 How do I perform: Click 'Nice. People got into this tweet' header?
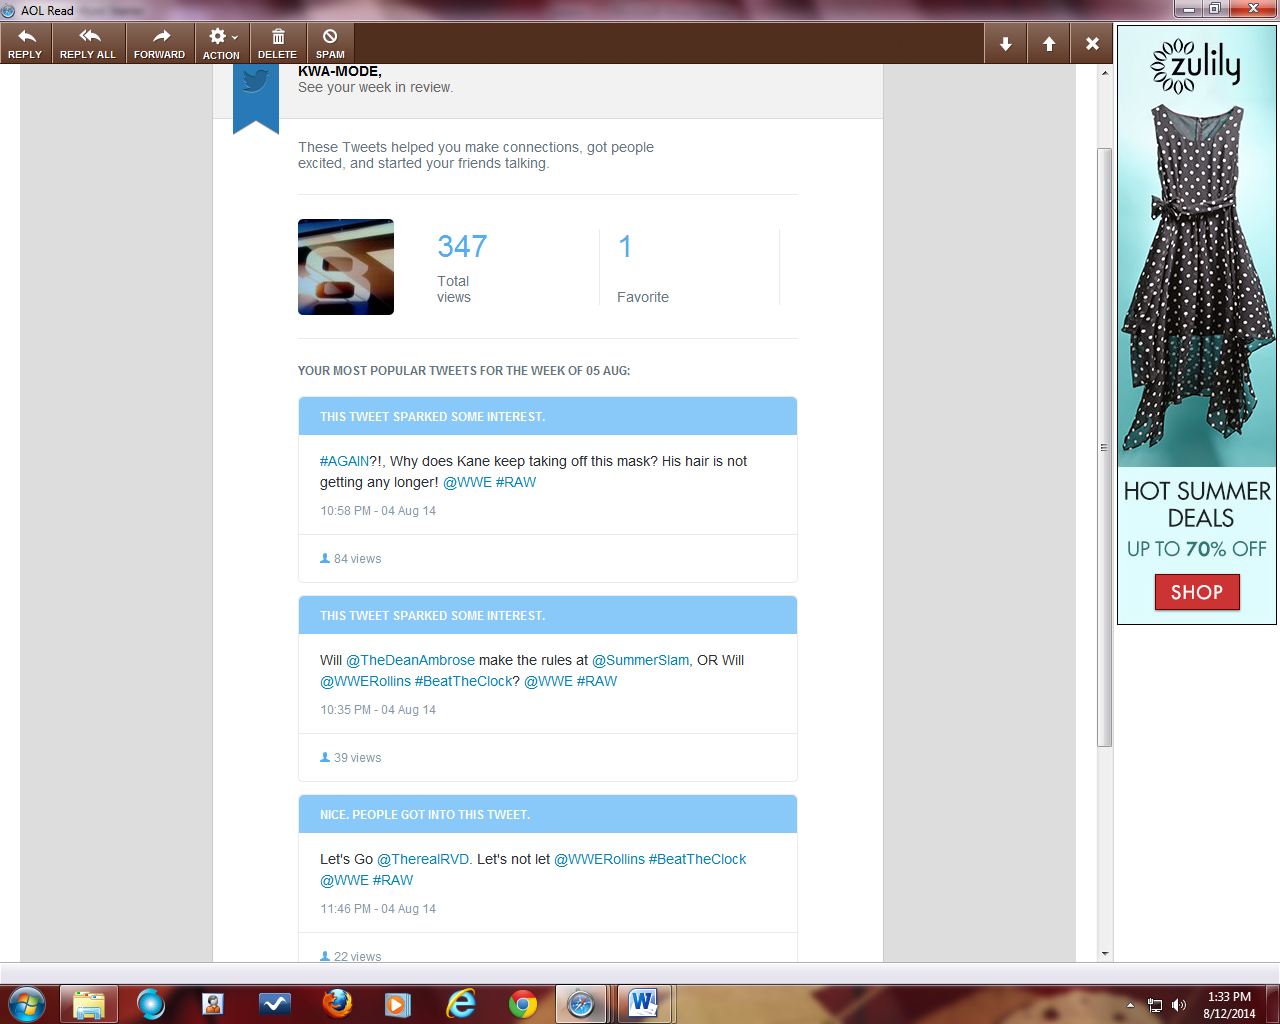[548, 814]
